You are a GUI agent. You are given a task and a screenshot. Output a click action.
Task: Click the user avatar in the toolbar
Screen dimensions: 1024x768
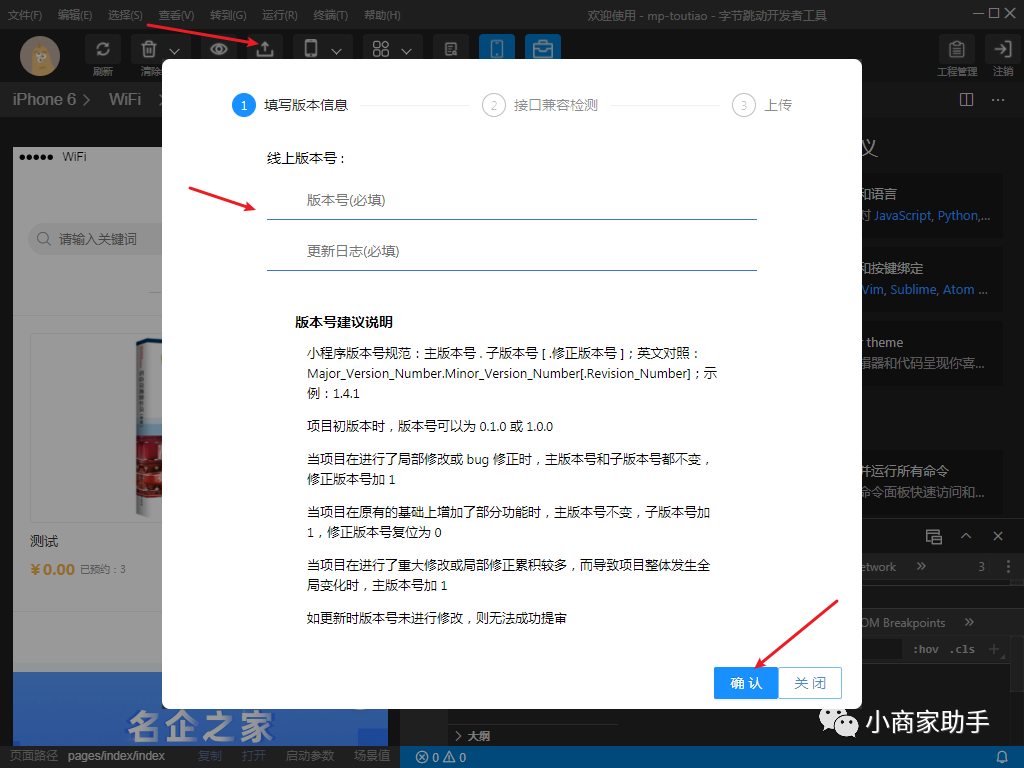click(40, 56)
